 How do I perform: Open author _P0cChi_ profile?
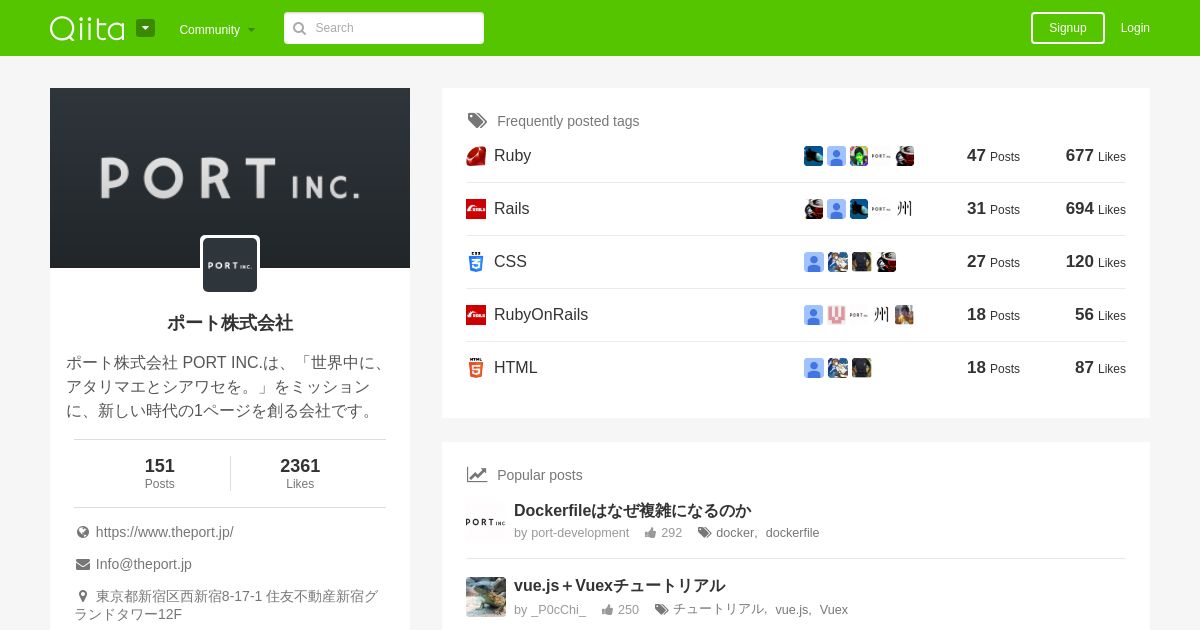click(559, 609)
